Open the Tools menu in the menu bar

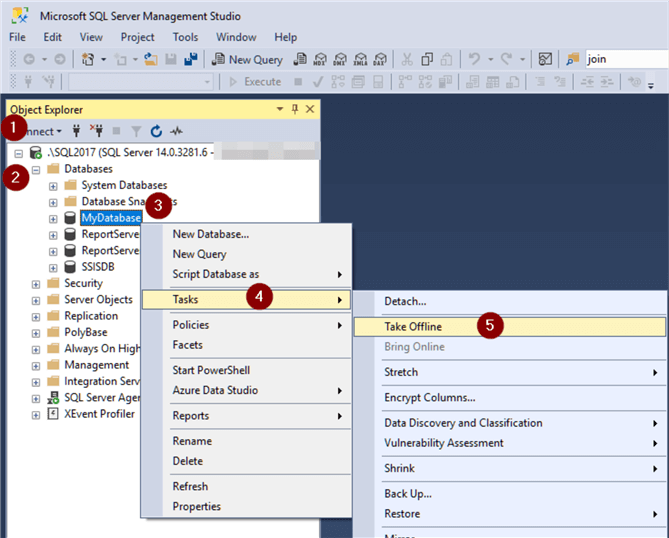(x=185, y=37)
